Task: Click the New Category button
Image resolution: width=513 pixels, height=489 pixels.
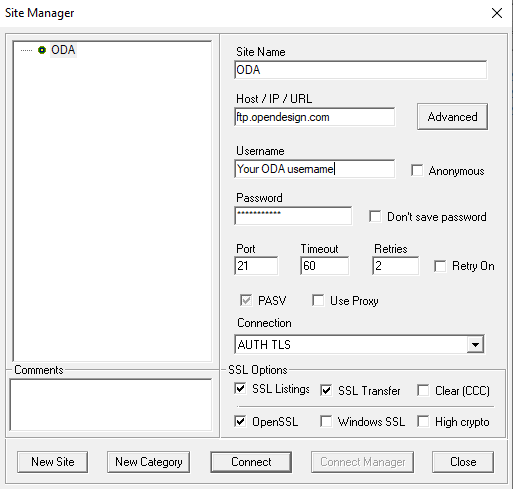Action: click(x=149, y=462)
